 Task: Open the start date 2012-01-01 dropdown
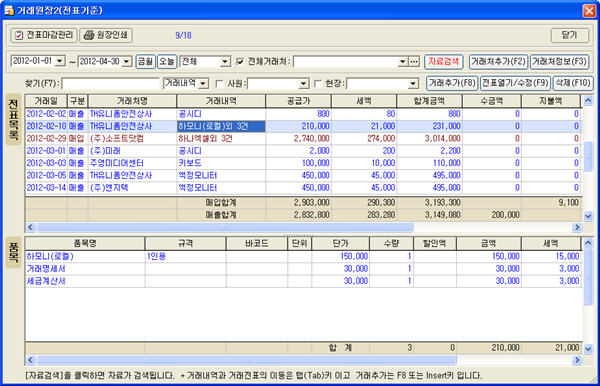click(60, 61)
